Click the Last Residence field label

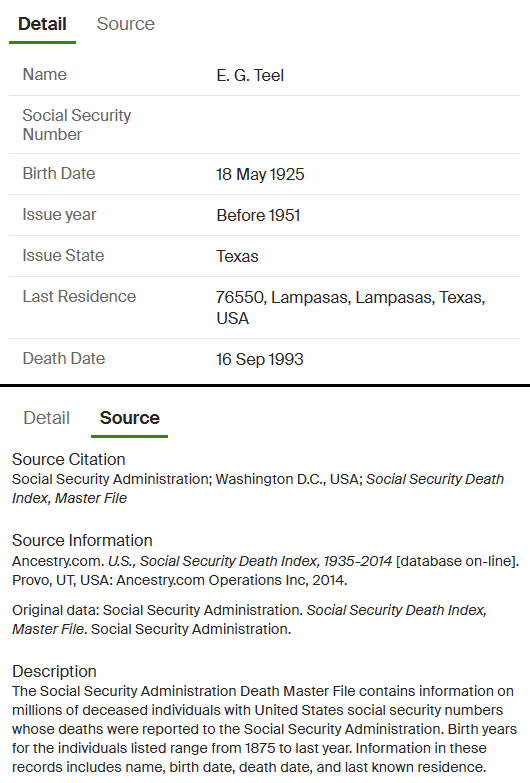click(x=79, y=297)
